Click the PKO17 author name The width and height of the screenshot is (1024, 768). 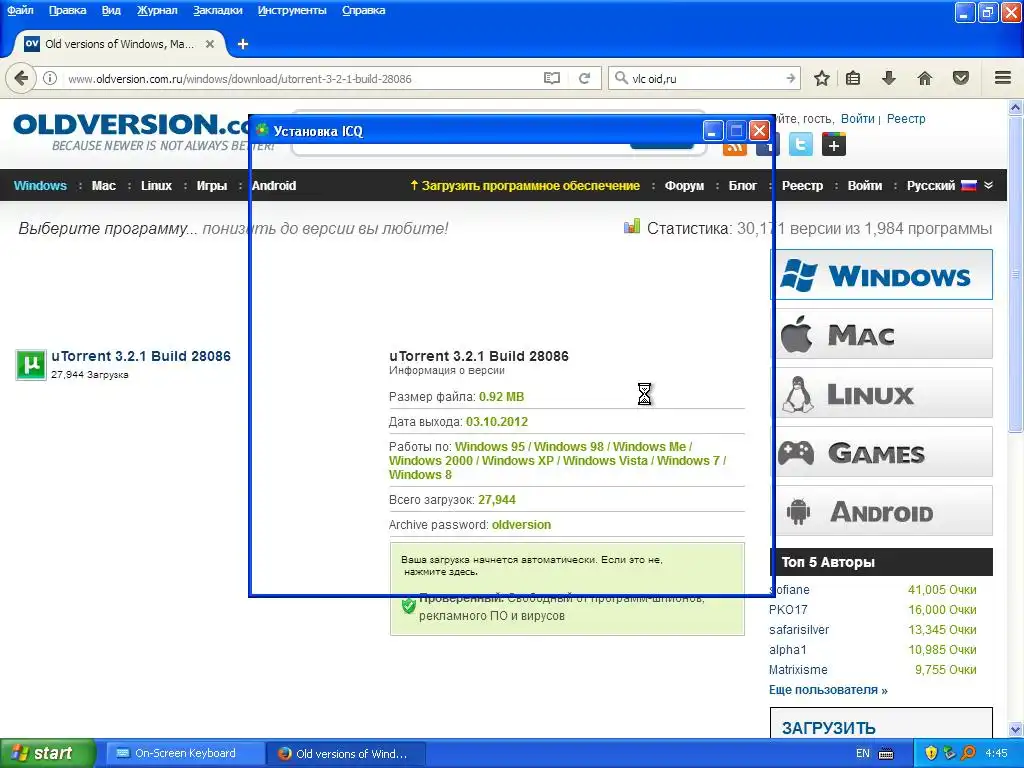click(x=788, y=609)
